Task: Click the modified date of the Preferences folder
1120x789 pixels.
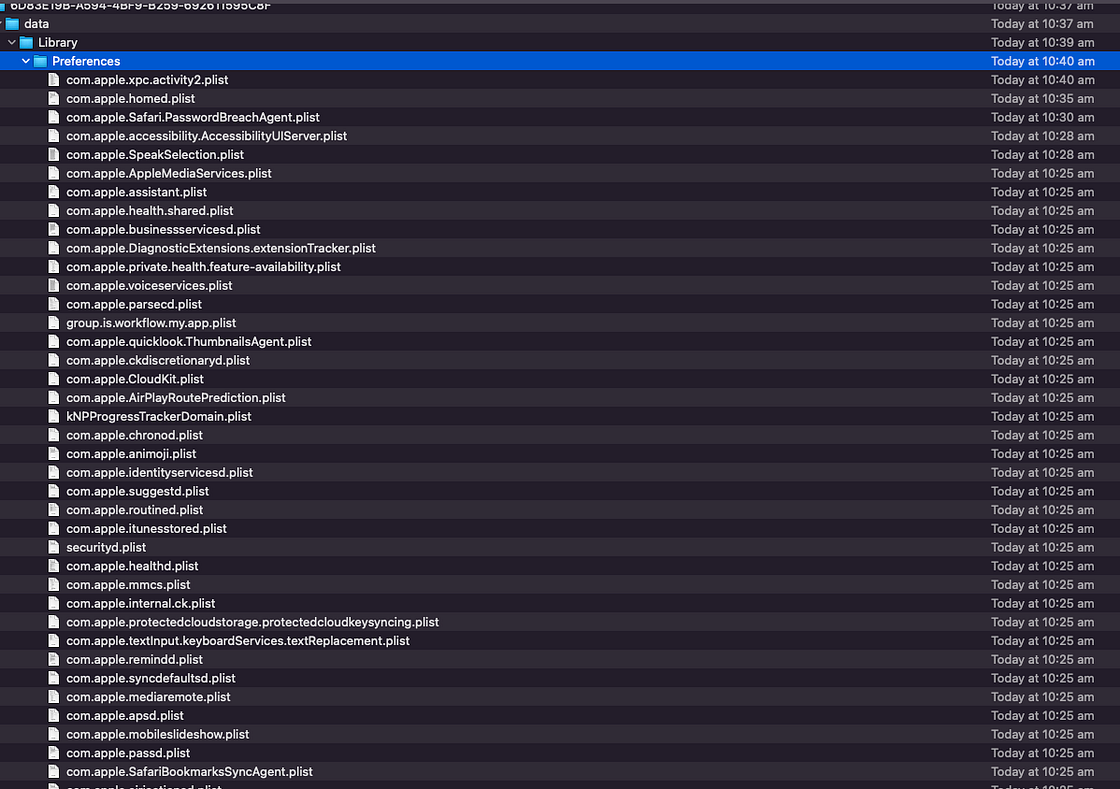Action: (x=1042, y=61)
